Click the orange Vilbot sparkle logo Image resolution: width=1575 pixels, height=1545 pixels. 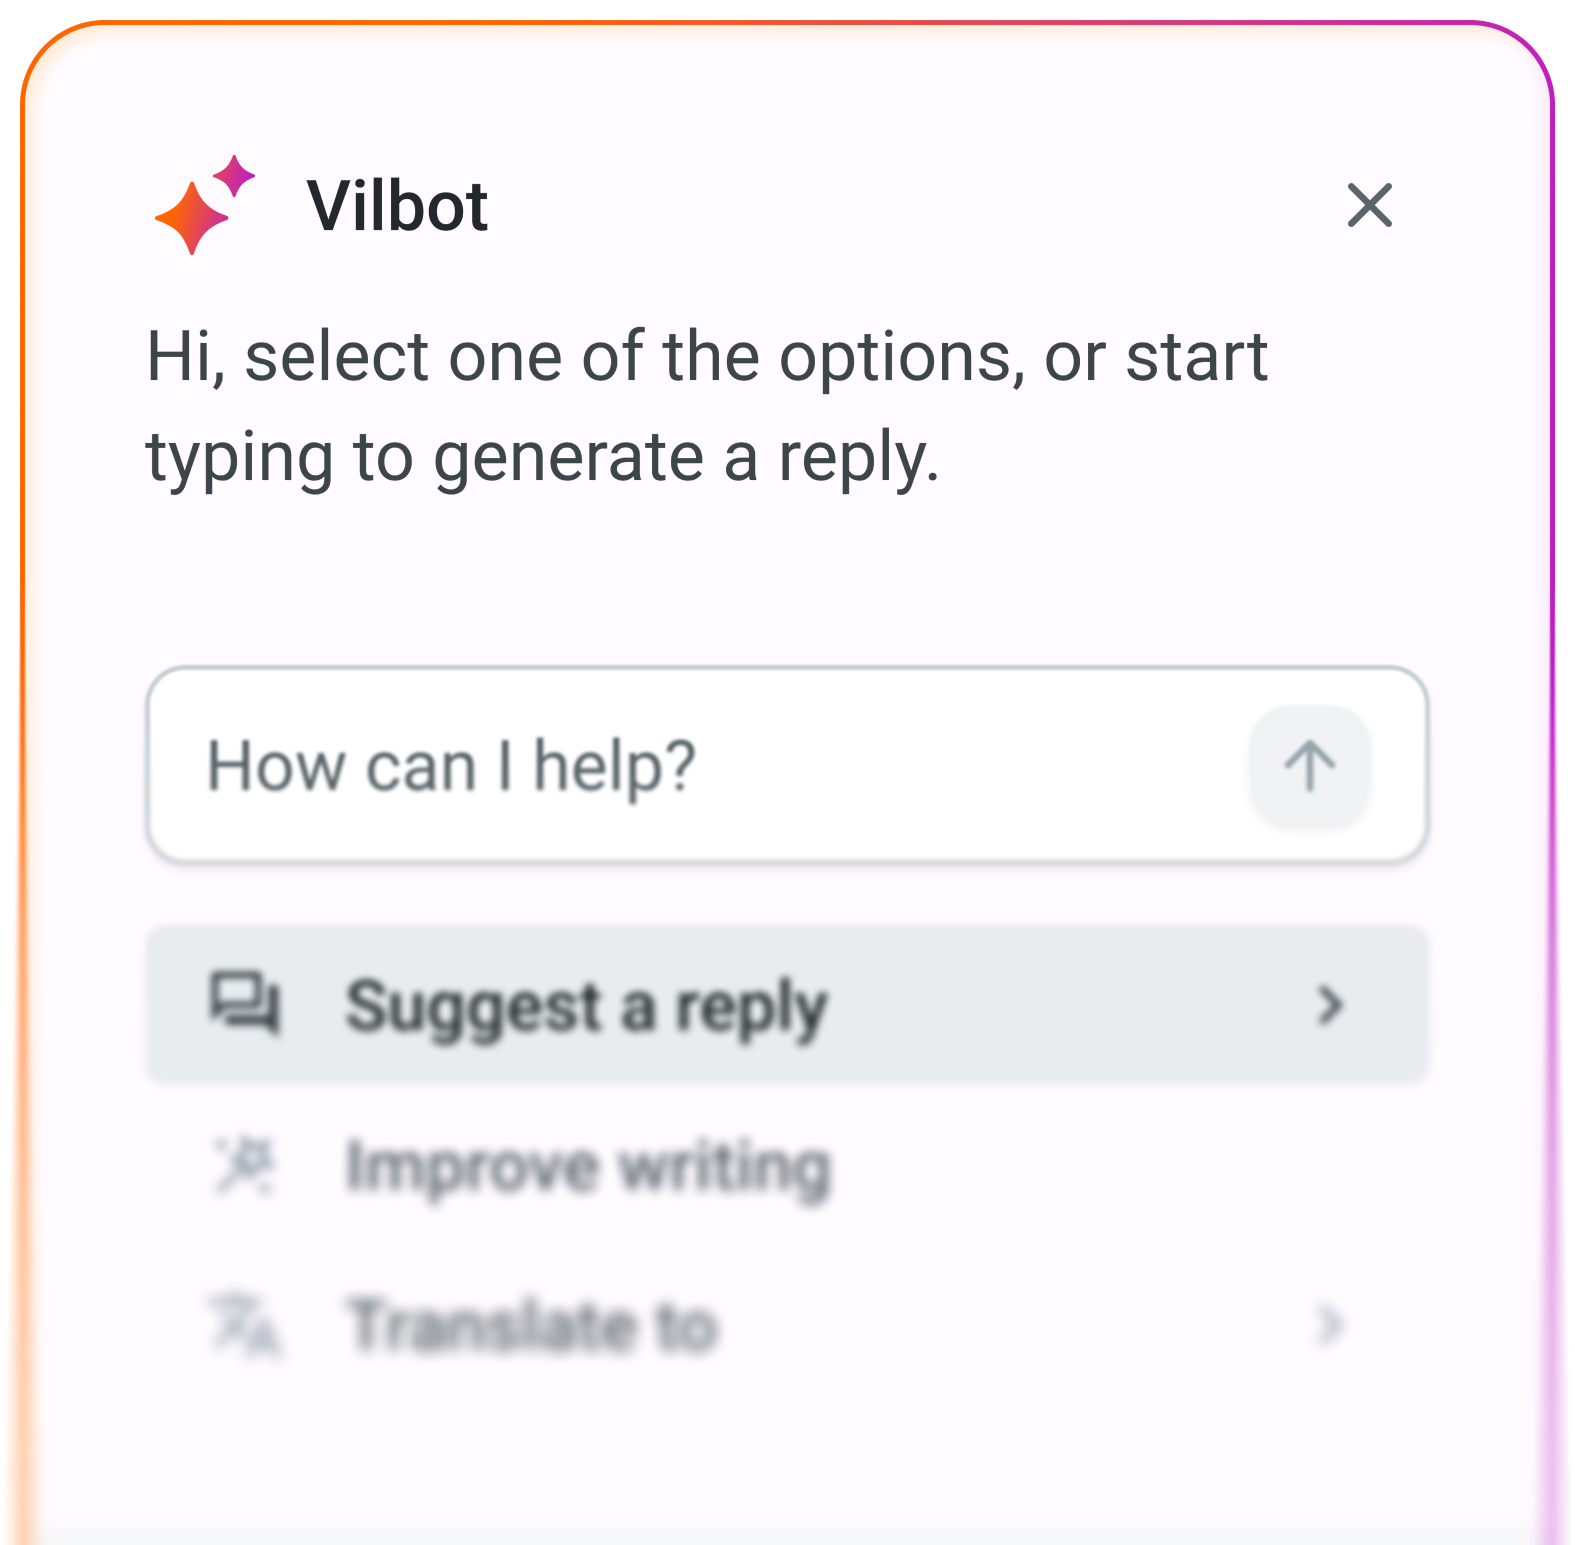point(193,218)
